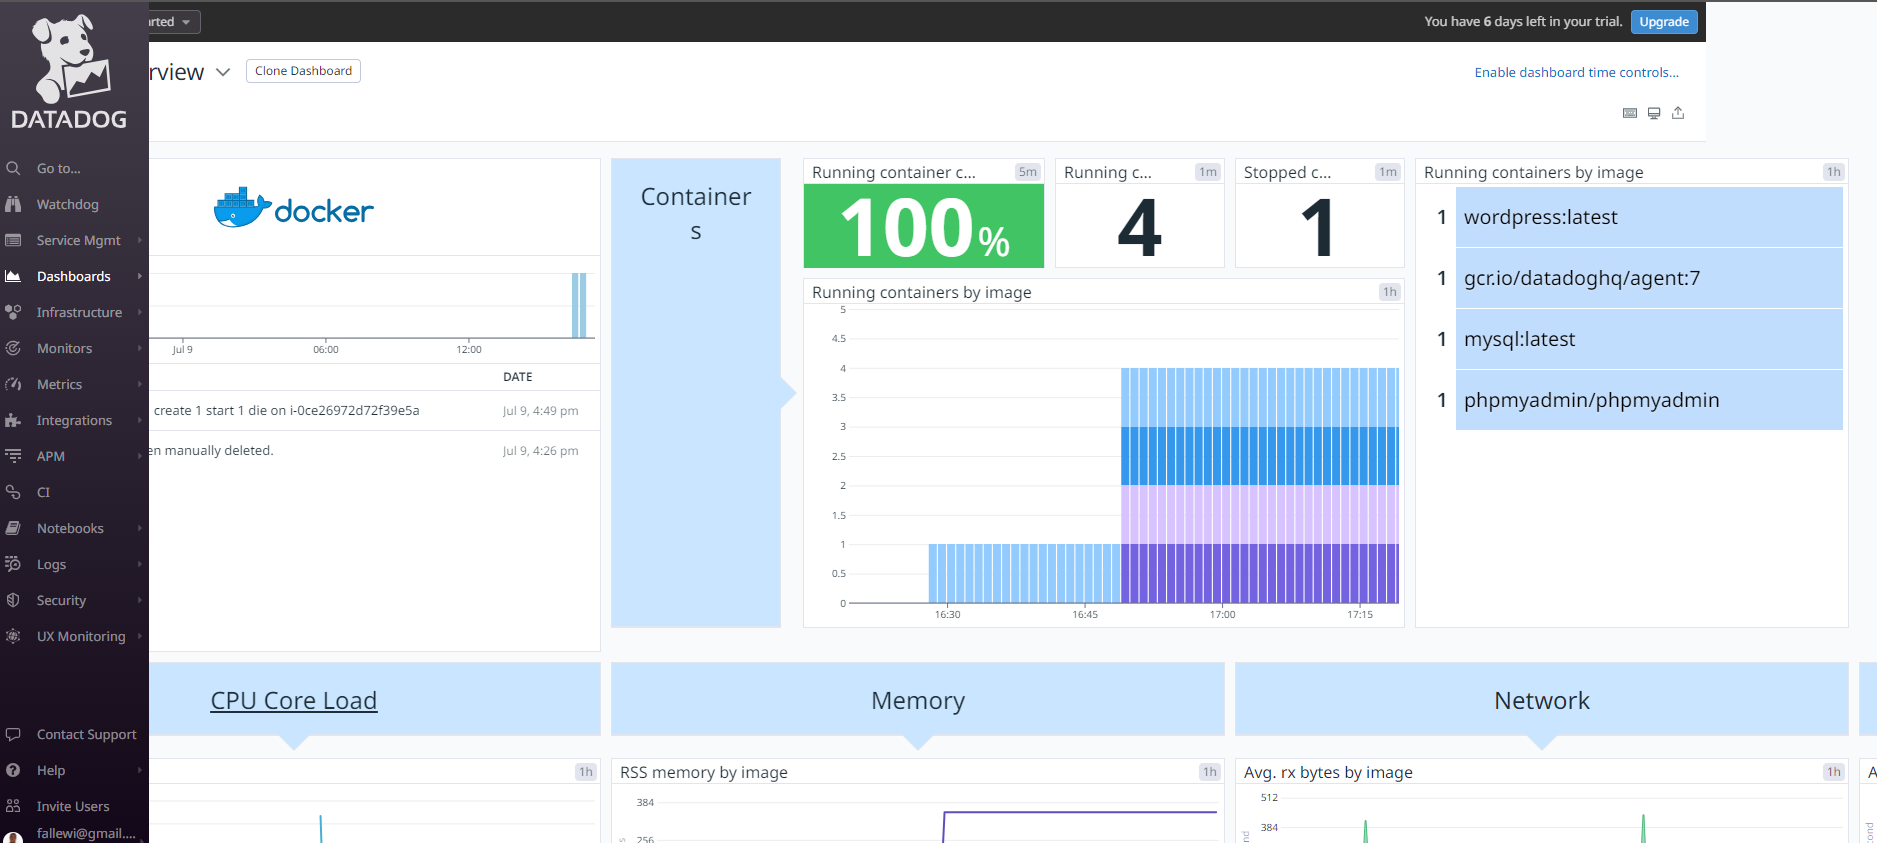The width and height of the screenshot is (1877, 843).
Task: Click the Dashboards chart icon
Action: [x=13, y=276]
